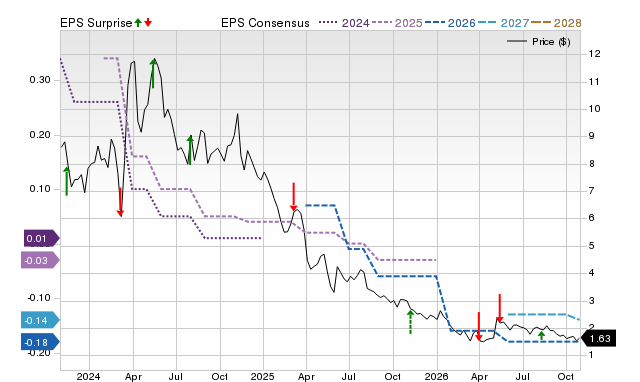Image resolution: width=640 pixels, height=382 pixels.
Task: Select the 2027 EPS Consensus legend entry
Action: click(x=504, y=23)
